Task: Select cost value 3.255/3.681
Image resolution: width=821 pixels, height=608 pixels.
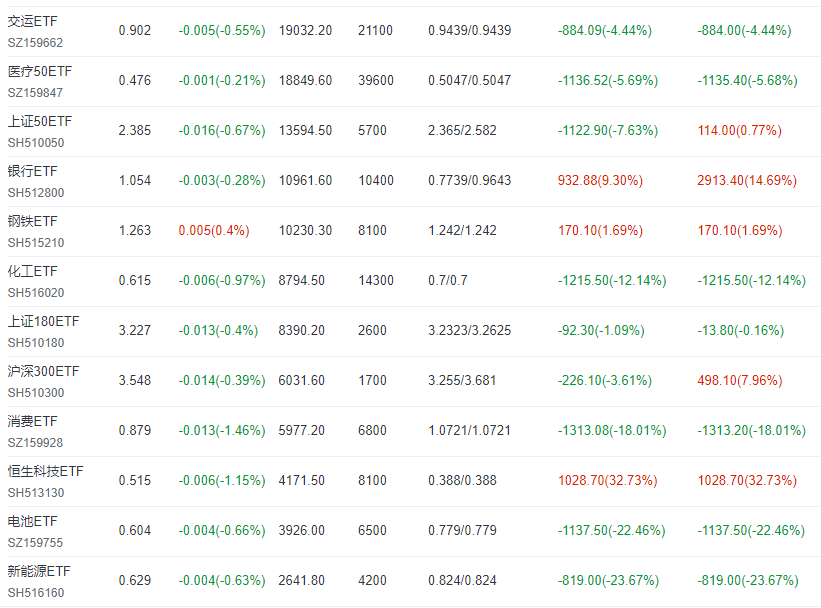Action: [462, 380]
